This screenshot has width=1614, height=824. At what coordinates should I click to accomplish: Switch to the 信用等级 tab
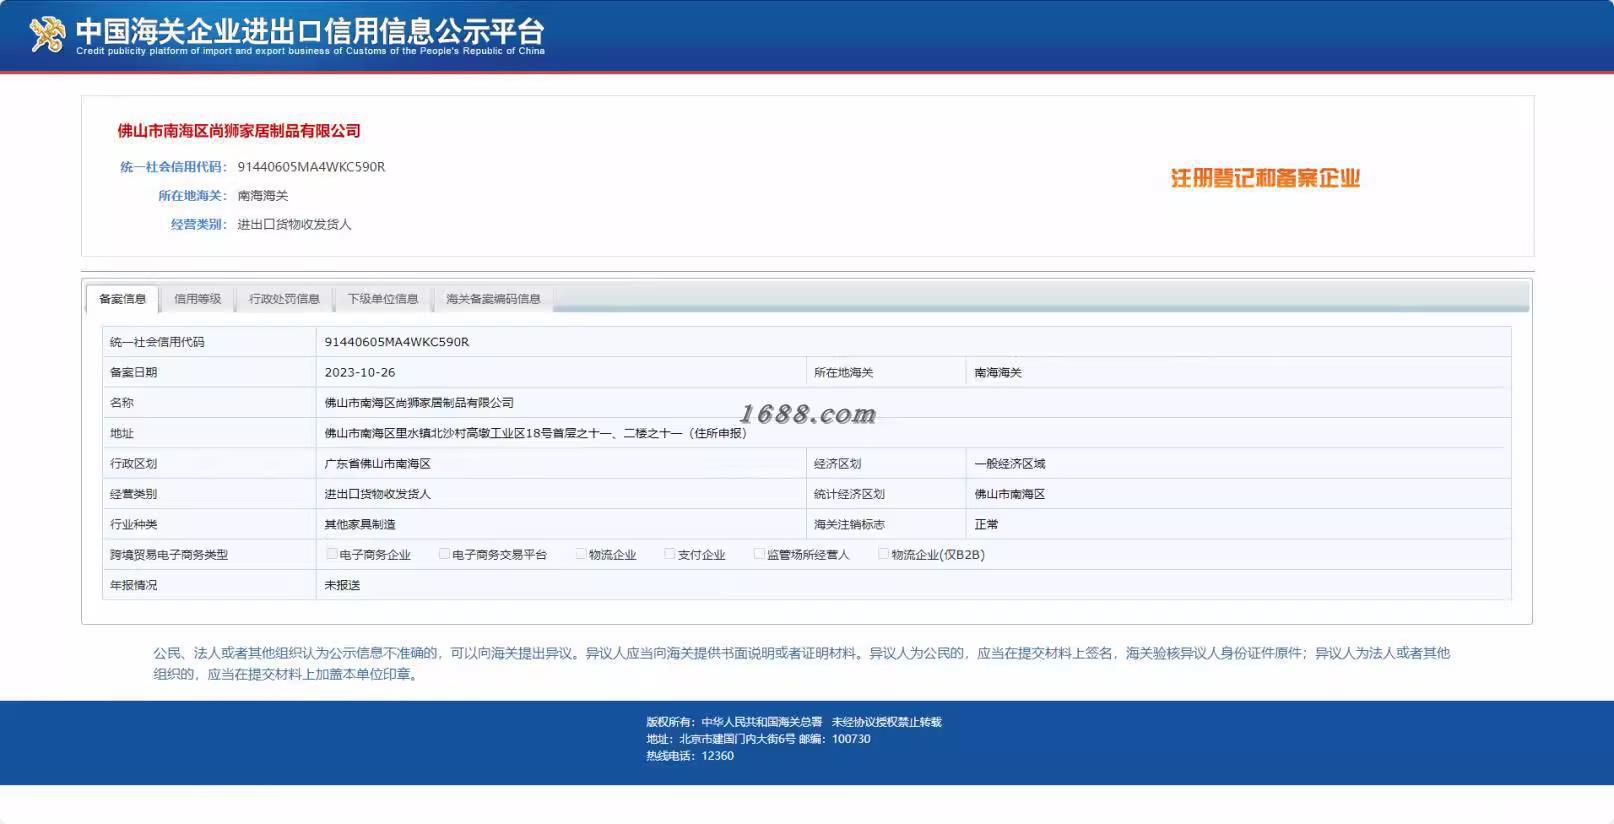(197, 299)
